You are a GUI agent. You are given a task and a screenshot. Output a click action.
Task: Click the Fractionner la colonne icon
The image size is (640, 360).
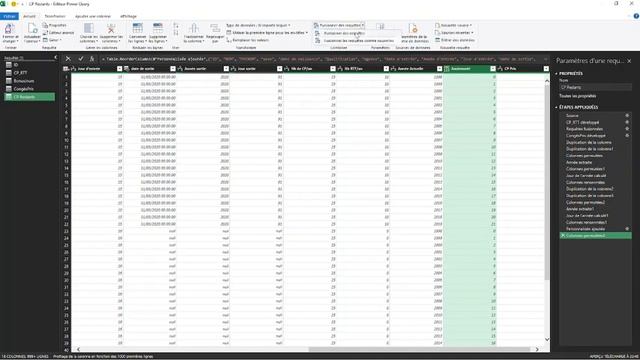[x=194, y=28]
